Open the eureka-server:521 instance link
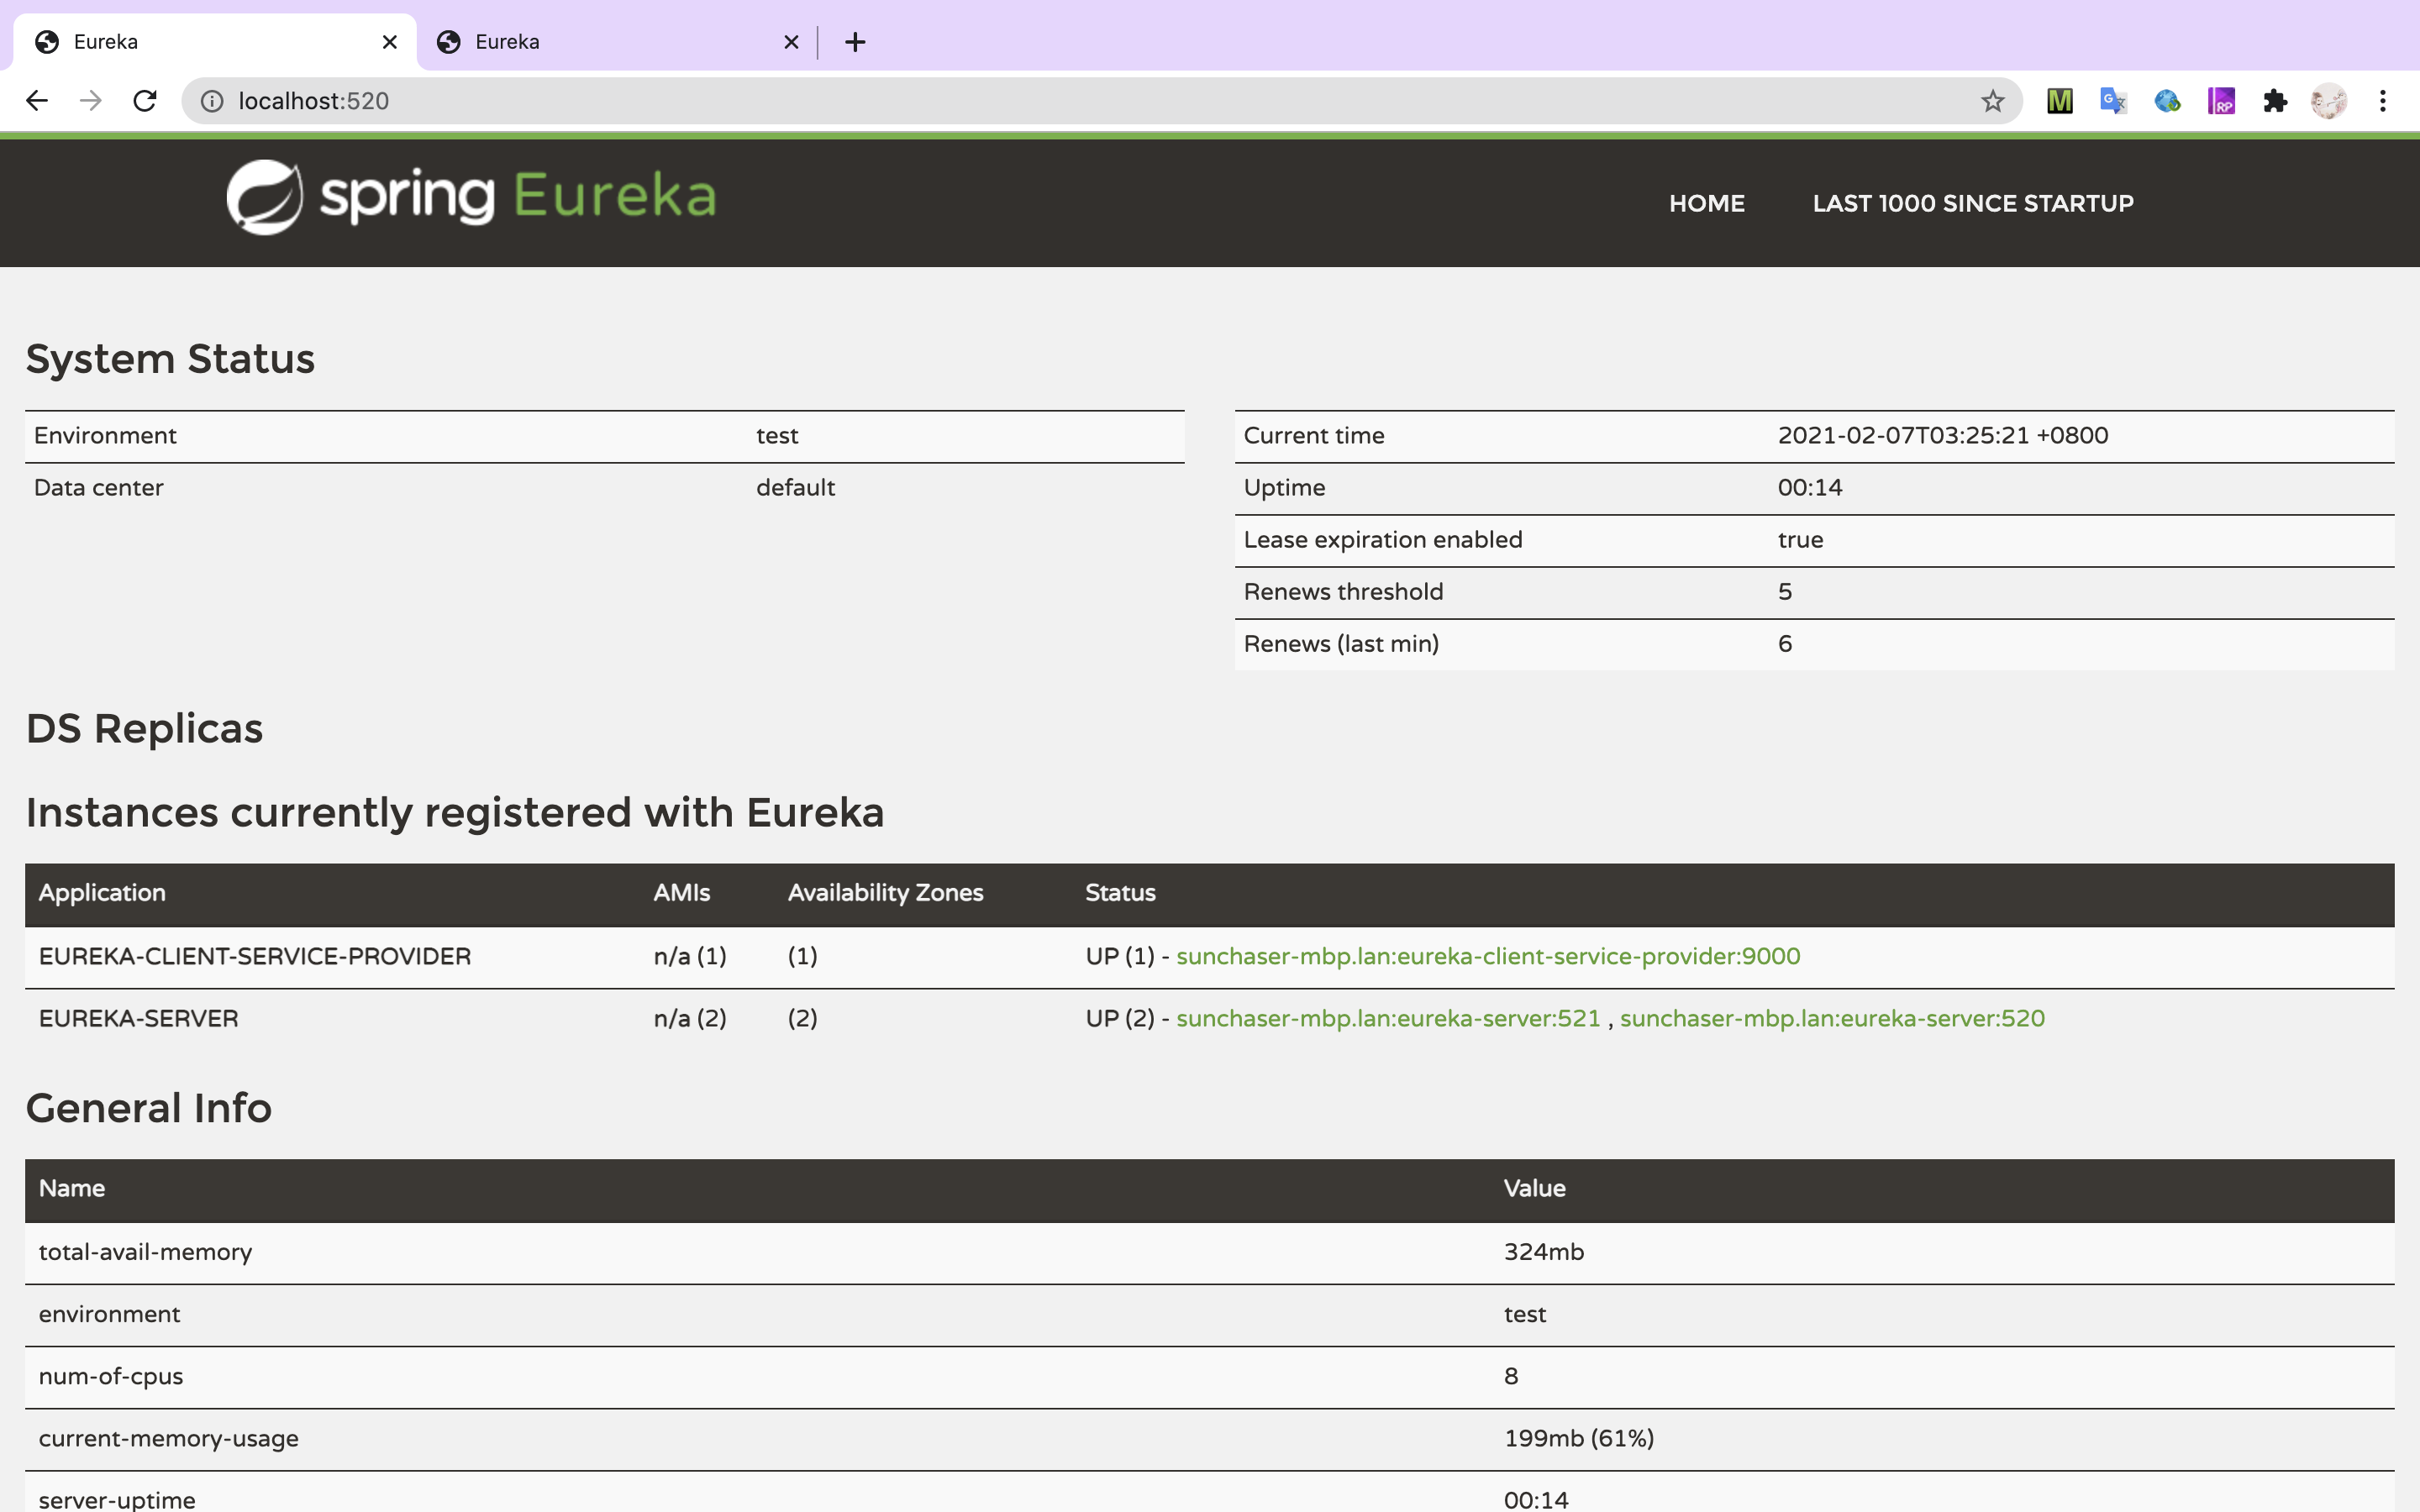 point(1388,1018)
